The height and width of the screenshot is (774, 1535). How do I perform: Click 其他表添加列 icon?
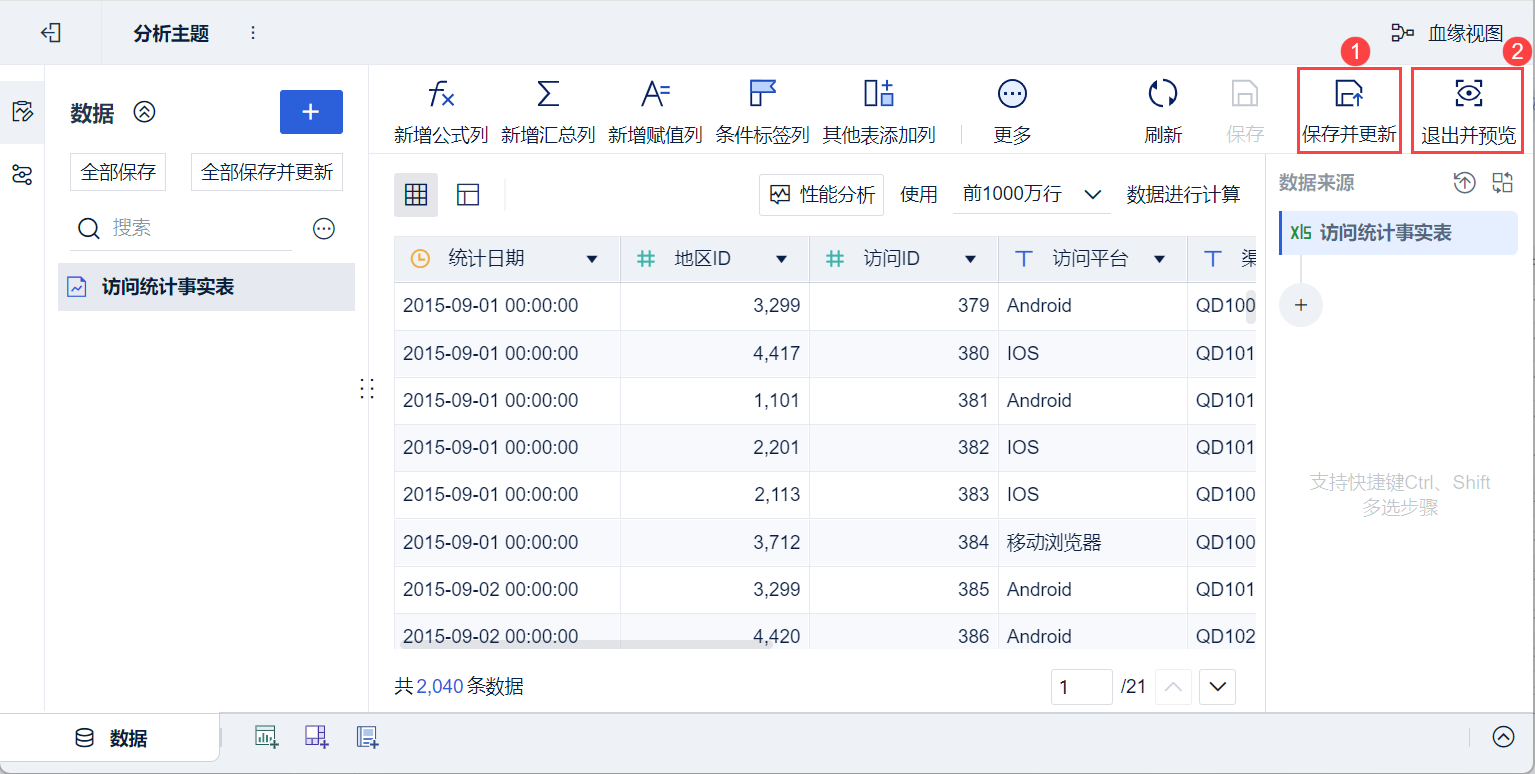point(878,95)
